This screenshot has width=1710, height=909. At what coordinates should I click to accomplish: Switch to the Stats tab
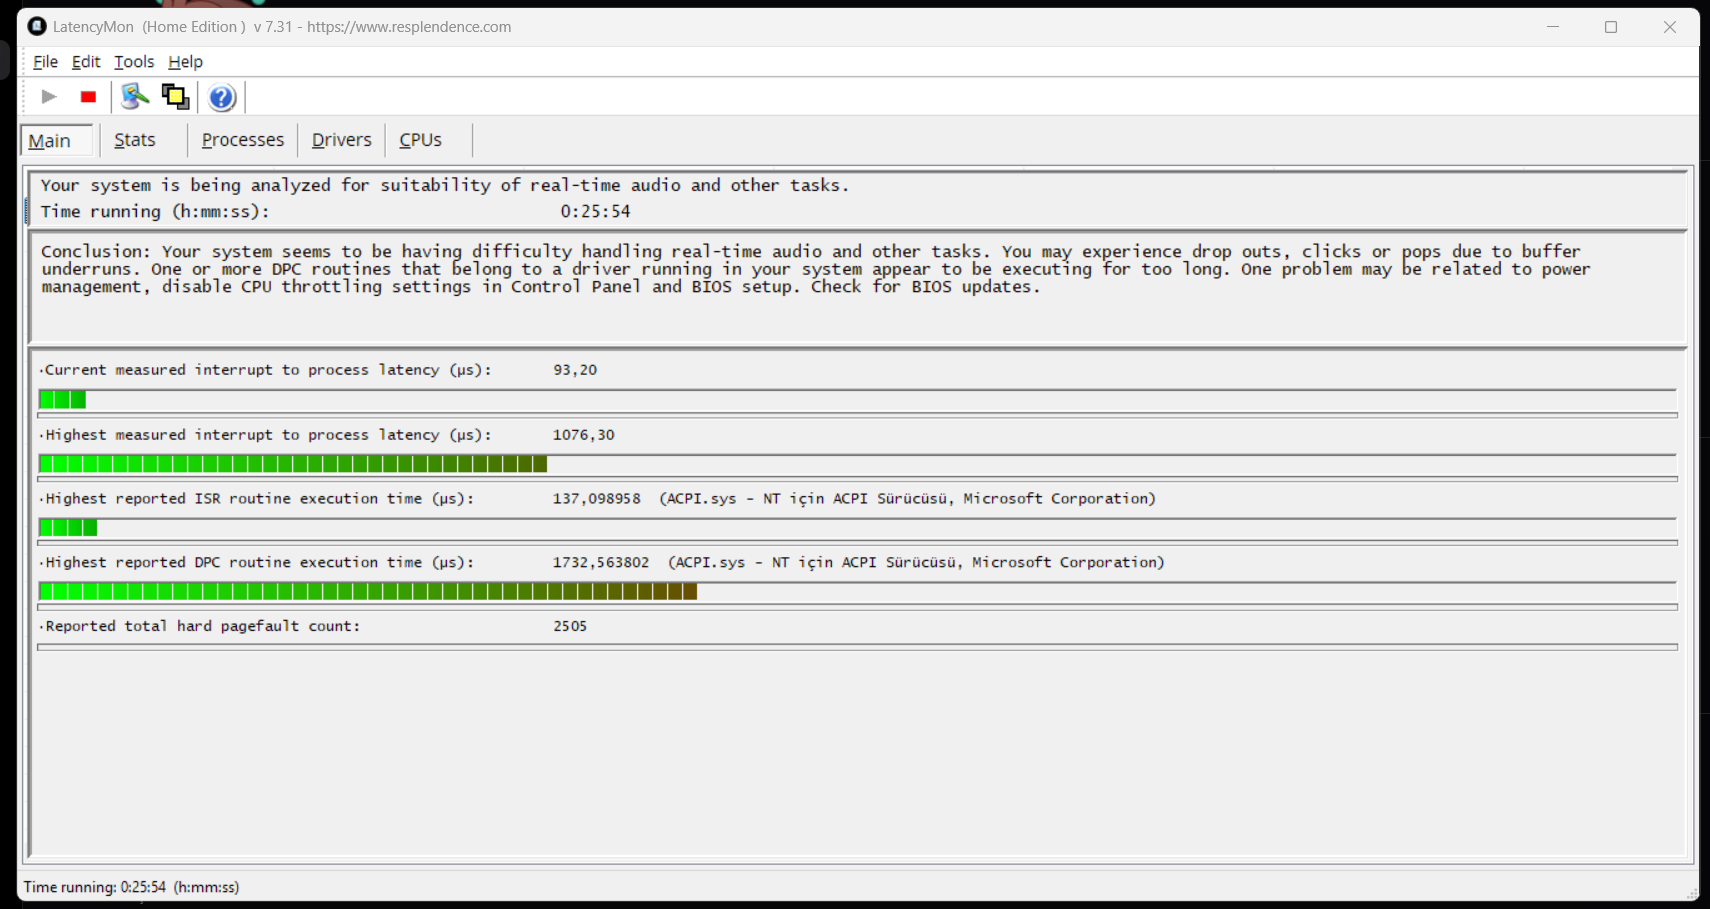pyautogui.click(x=135, y=140)
